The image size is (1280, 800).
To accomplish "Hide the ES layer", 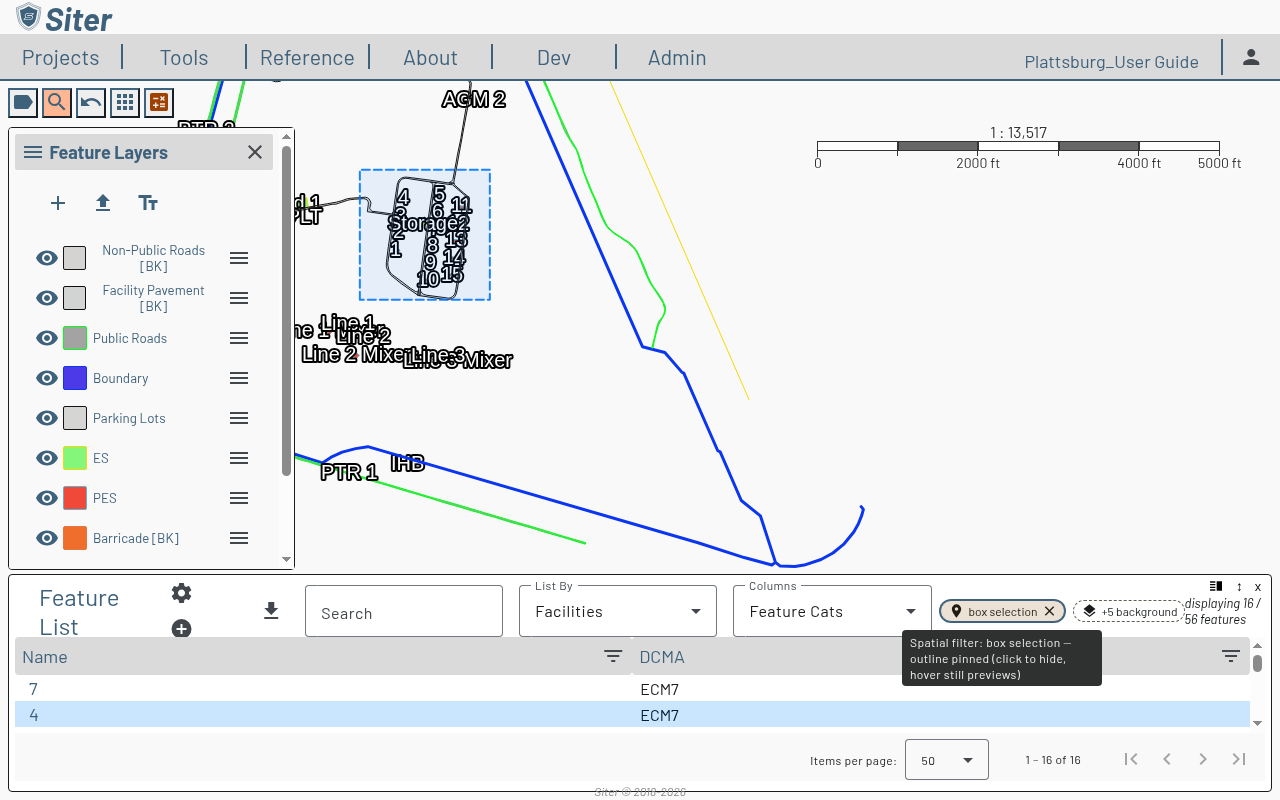I will [x=47, y=458].
